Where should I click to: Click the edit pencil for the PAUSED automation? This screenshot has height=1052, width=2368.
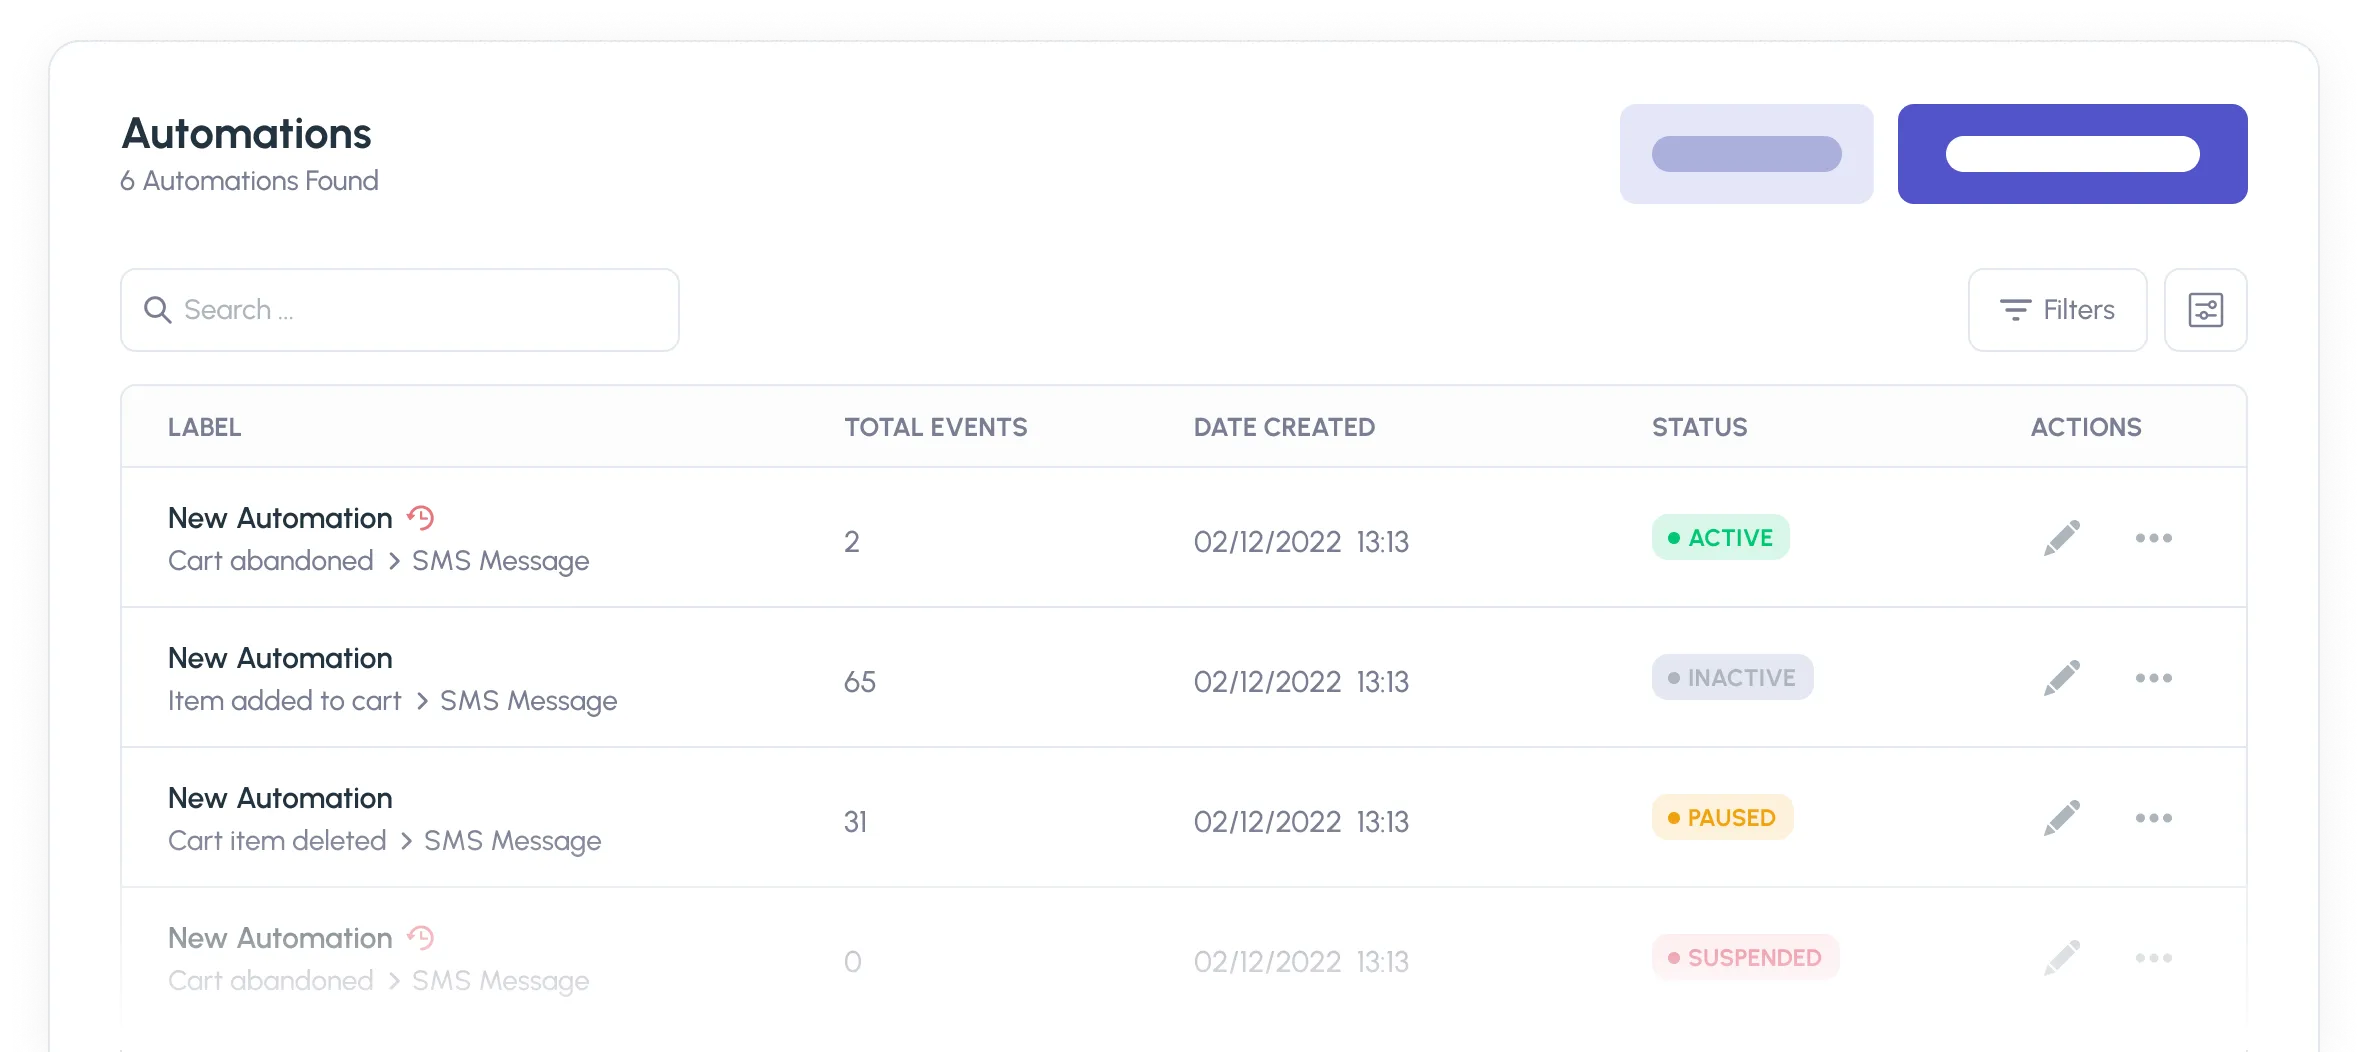pos(2061,818)
